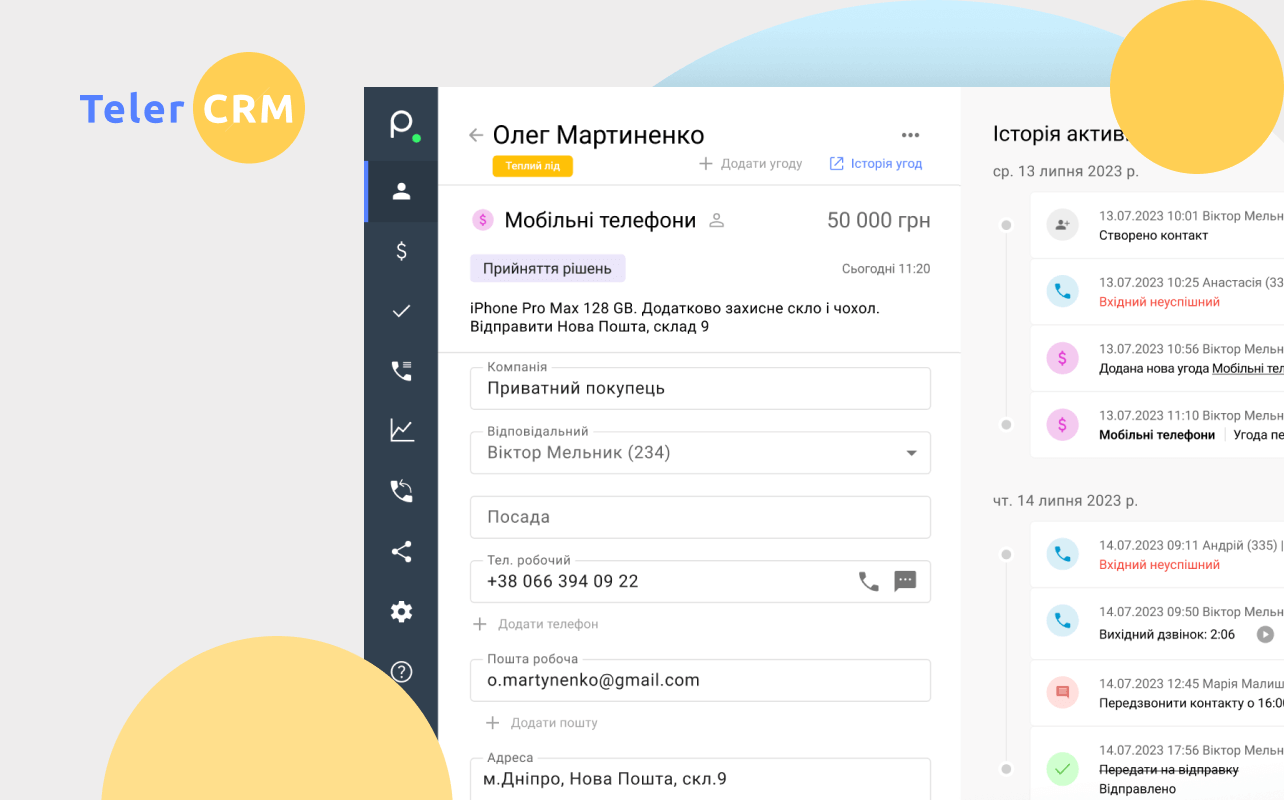Open the help question mark icon

[401, 671]
